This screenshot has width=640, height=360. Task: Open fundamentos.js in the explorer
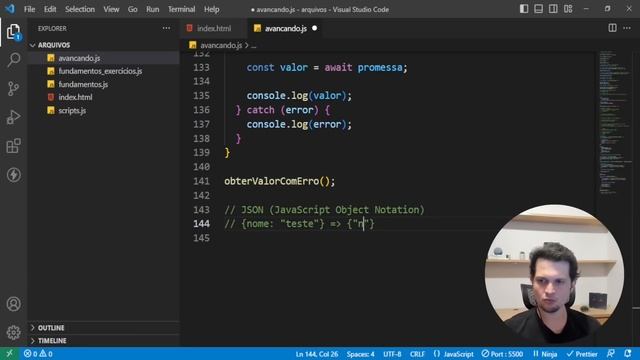tap(104, 84)
